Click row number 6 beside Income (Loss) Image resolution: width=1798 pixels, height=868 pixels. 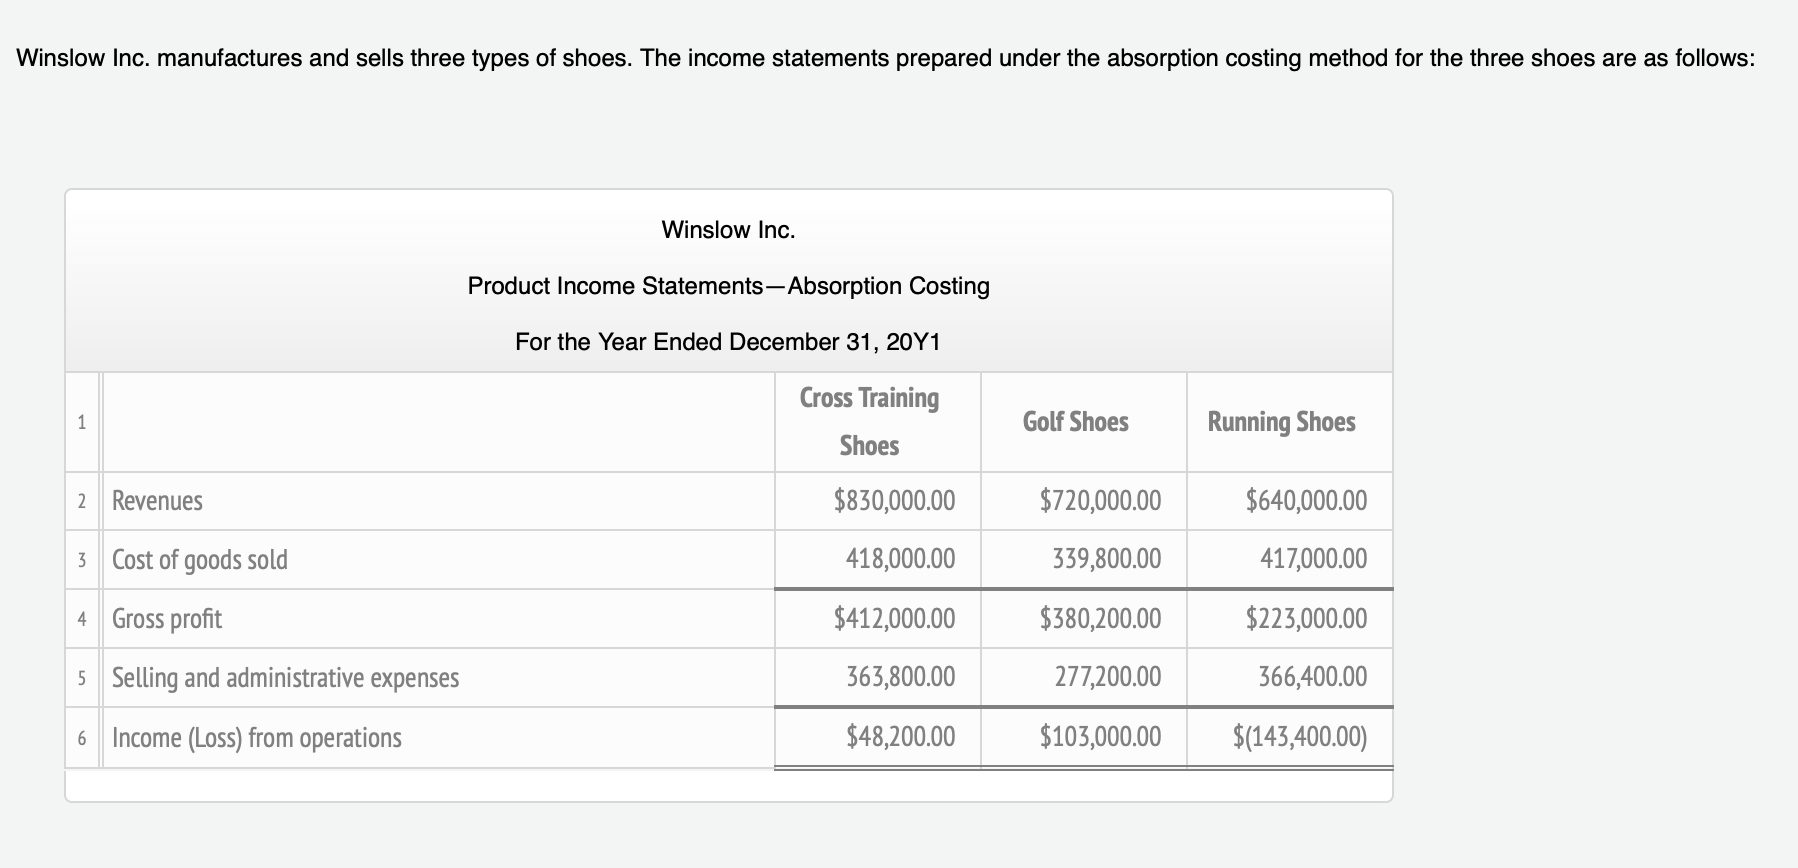pos(82,737)
